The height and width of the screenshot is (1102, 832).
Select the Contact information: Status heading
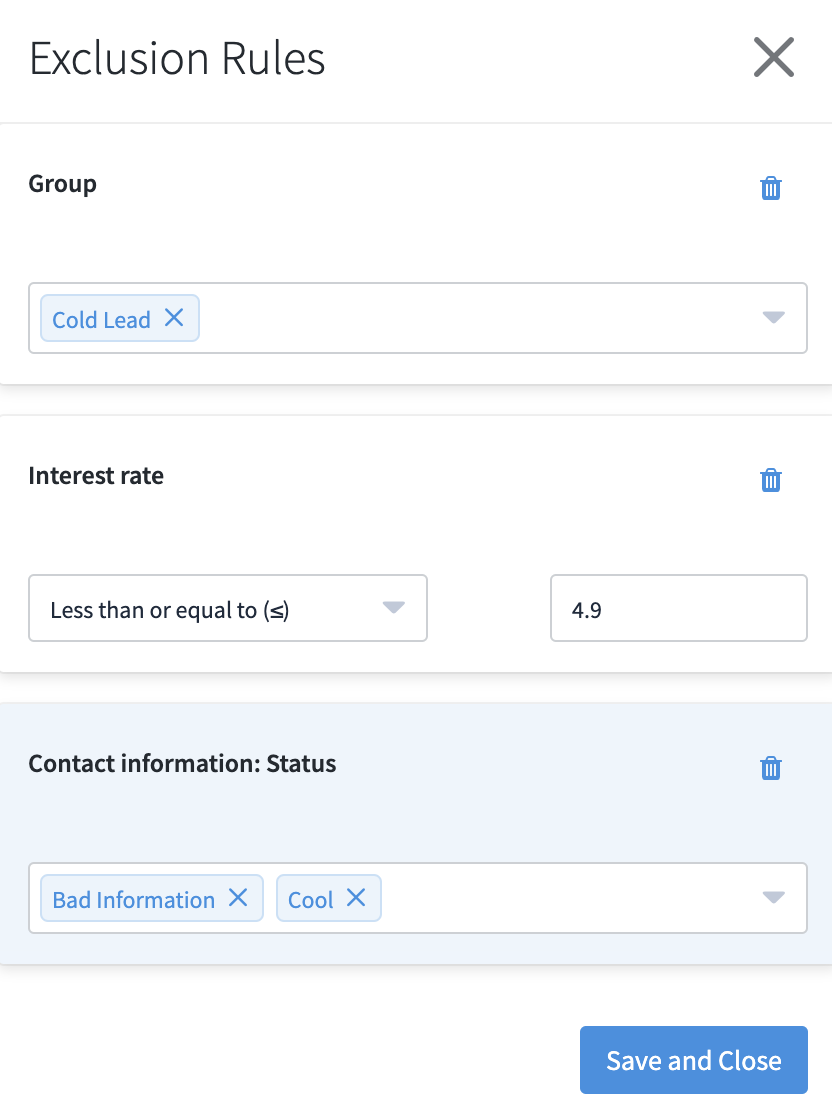pyautogui.click(x=181, y=763)
